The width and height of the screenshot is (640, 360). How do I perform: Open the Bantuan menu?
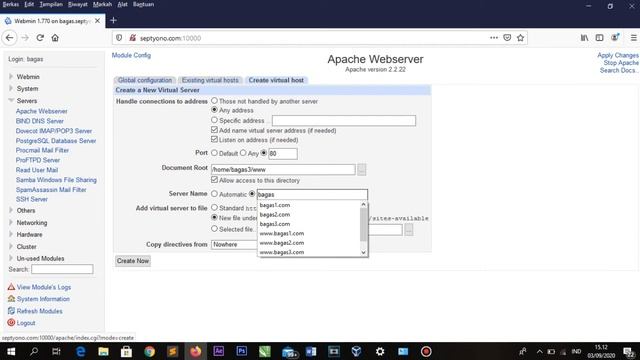coord(143,4)
